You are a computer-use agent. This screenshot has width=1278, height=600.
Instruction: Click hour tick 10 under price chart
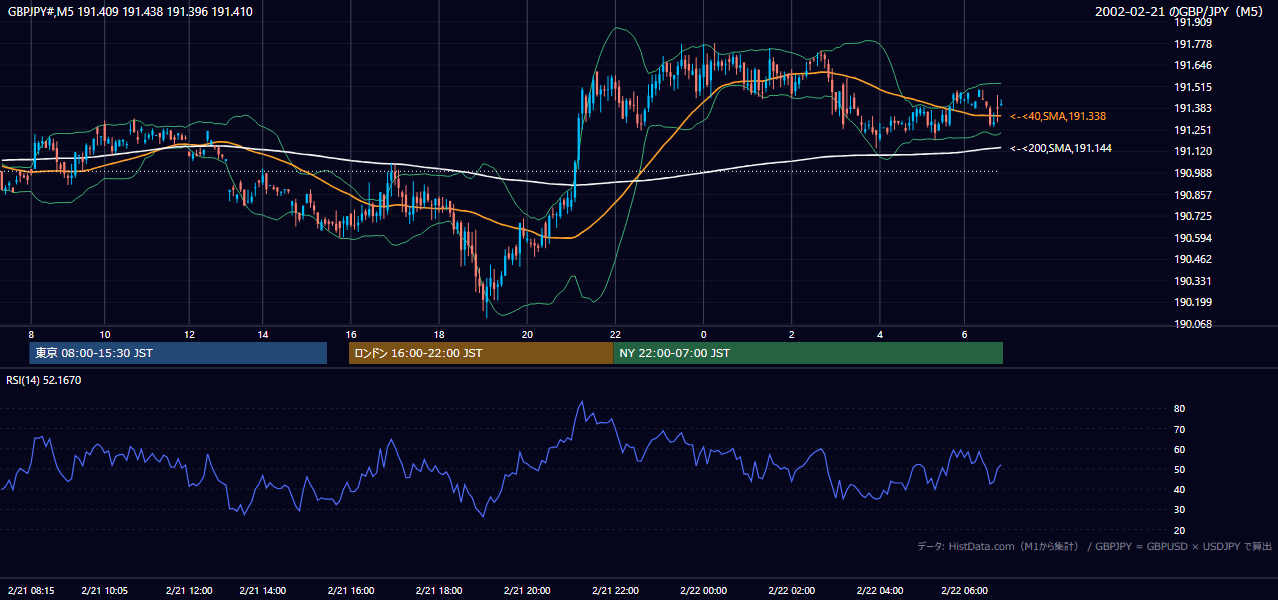[x=104, y=334]
